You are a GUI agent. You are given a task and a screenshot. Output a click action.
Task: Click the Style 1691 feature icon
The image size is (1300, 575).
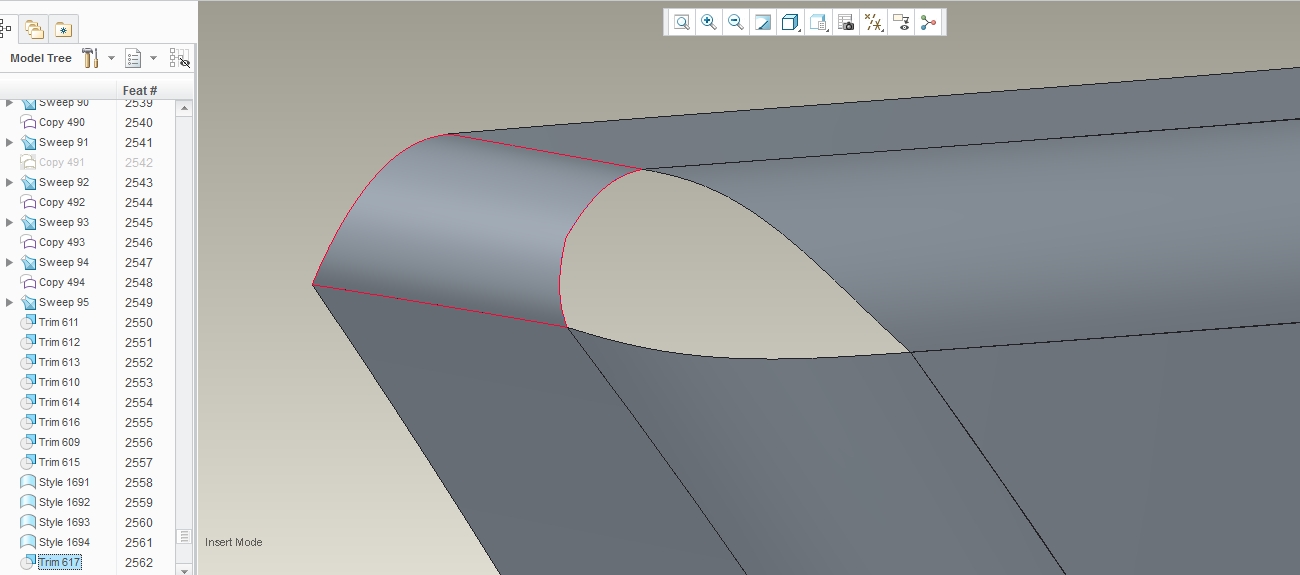pyautogui.click(x=28, y=482)
